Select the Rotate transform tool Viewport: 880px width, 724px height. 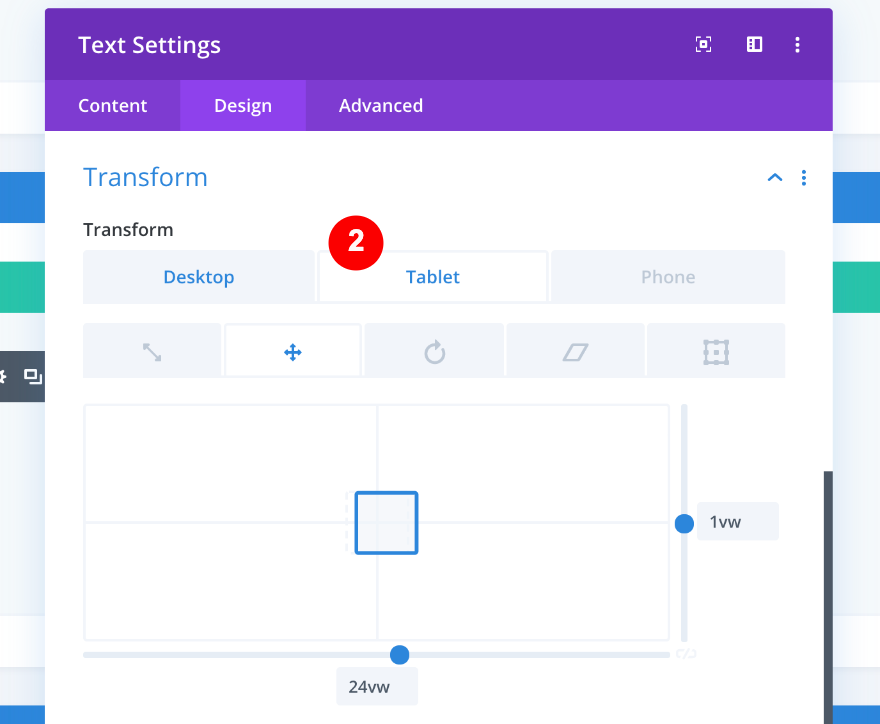tap(434, 350)
